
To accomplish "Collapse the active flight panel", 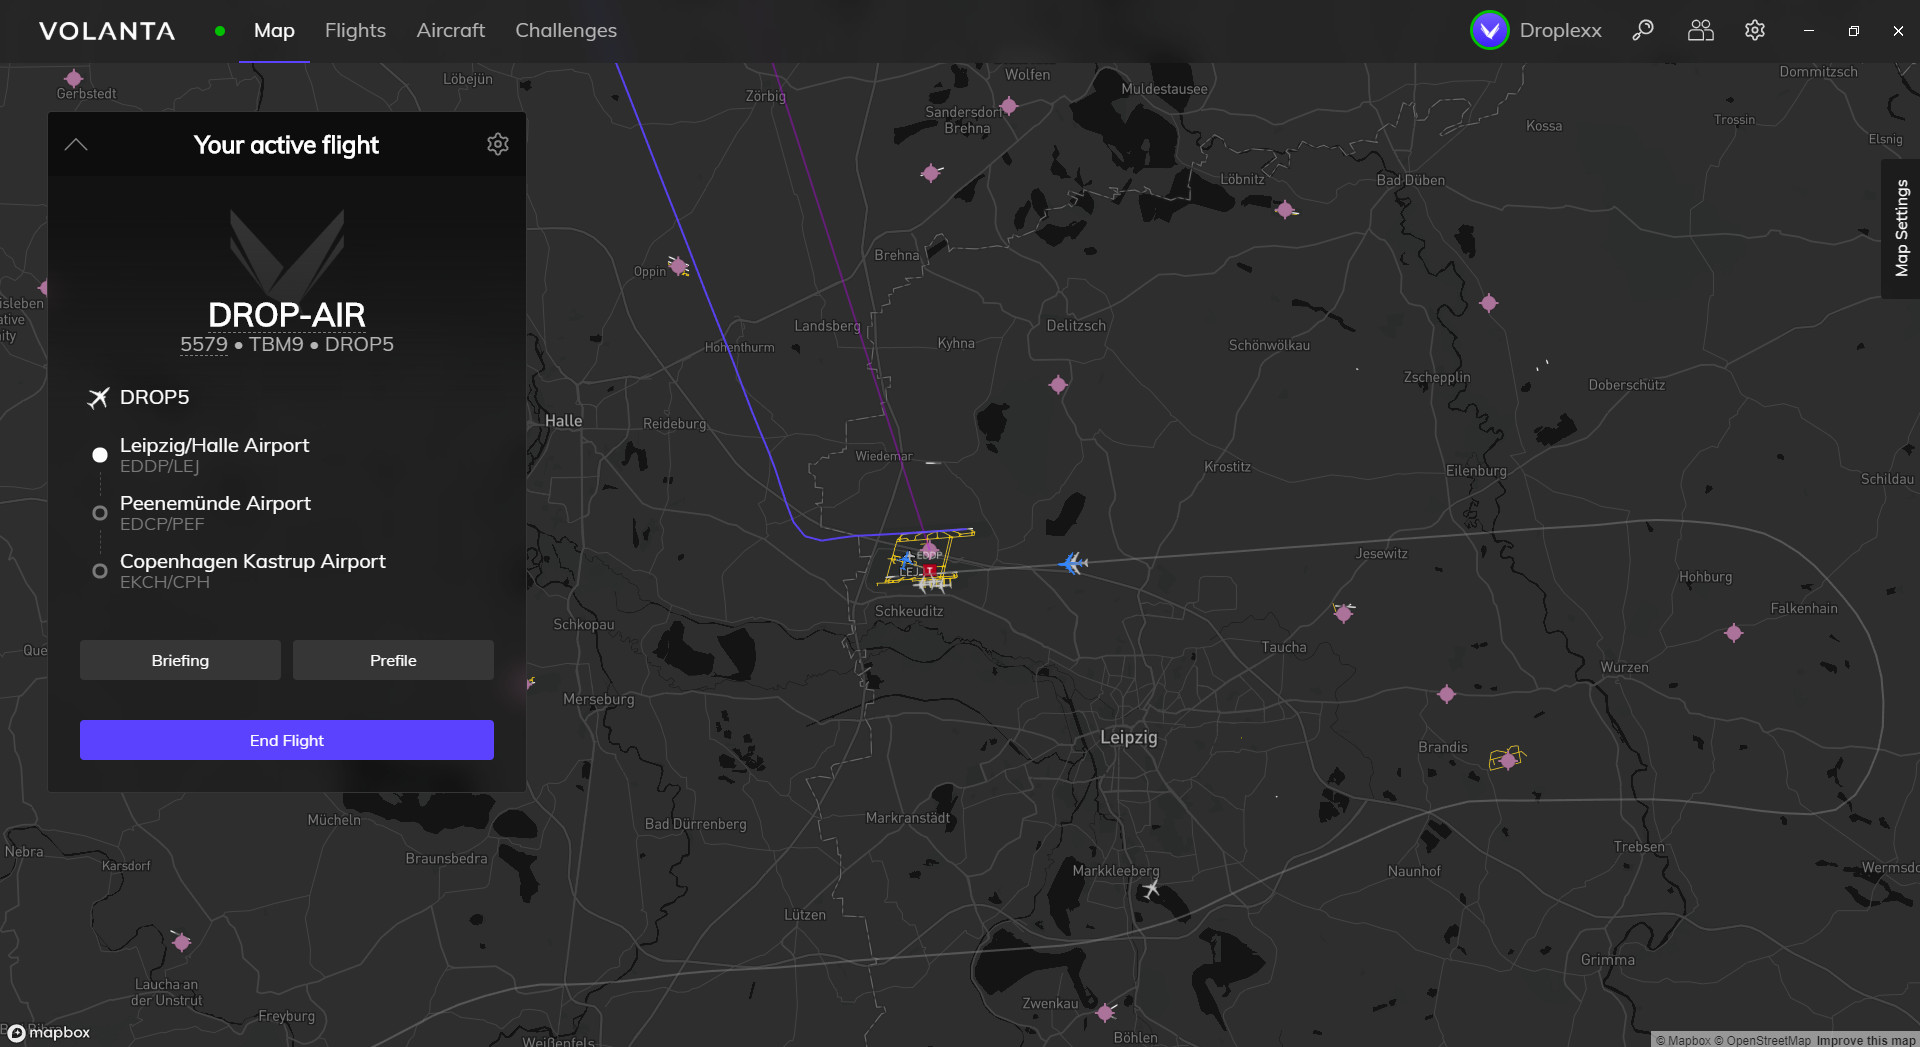I will pyautogui.click(x=76, y=145).
